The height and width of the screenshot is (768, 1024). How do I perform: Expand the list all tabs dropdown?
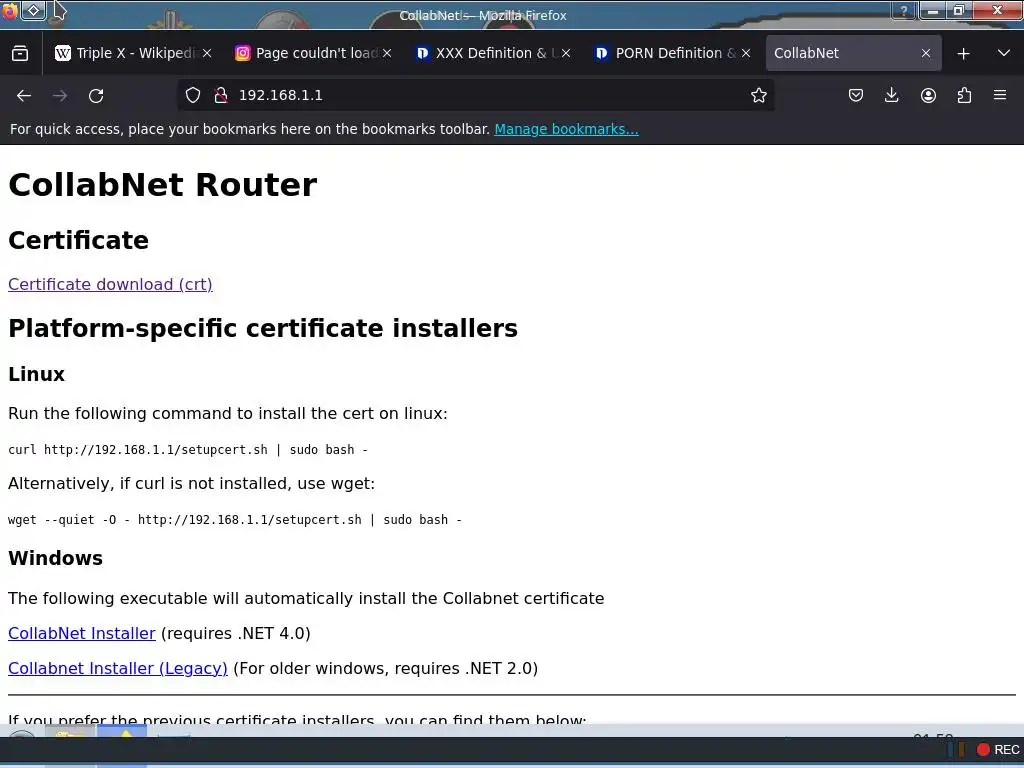[1004, 54]
